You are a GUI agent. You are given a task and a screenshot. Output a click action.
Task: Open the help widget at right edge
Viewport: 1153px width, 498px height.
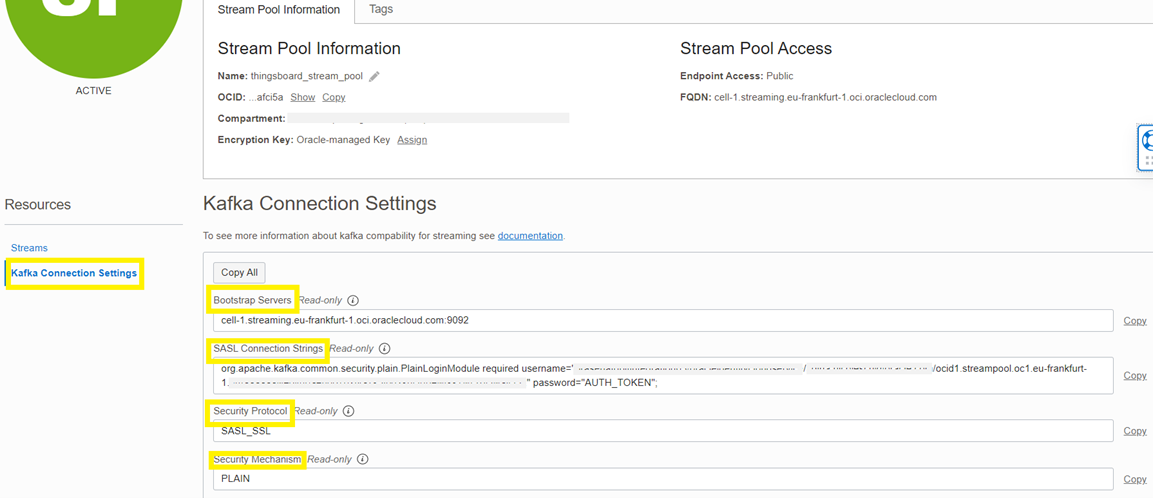1146,148
